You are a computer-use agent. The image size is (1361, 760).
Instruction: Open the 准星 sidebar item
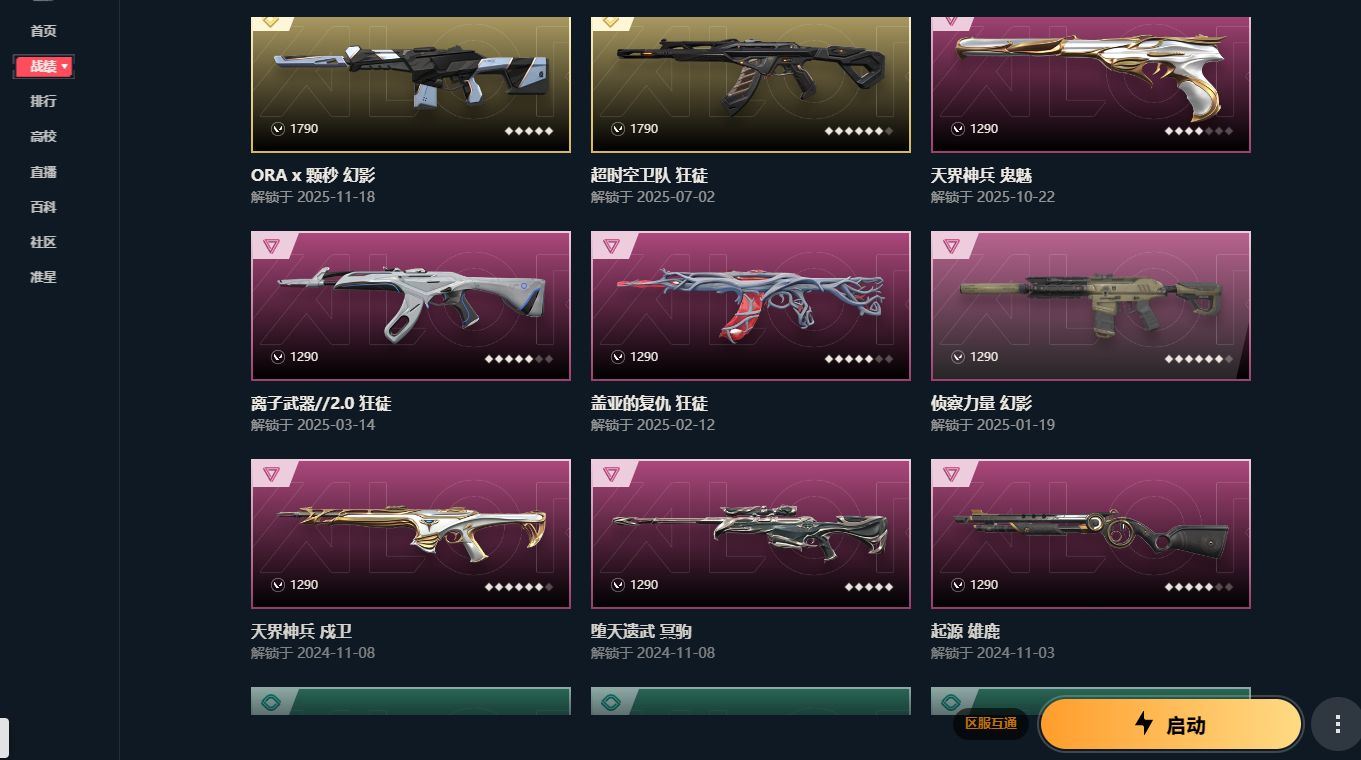(43, 277)
